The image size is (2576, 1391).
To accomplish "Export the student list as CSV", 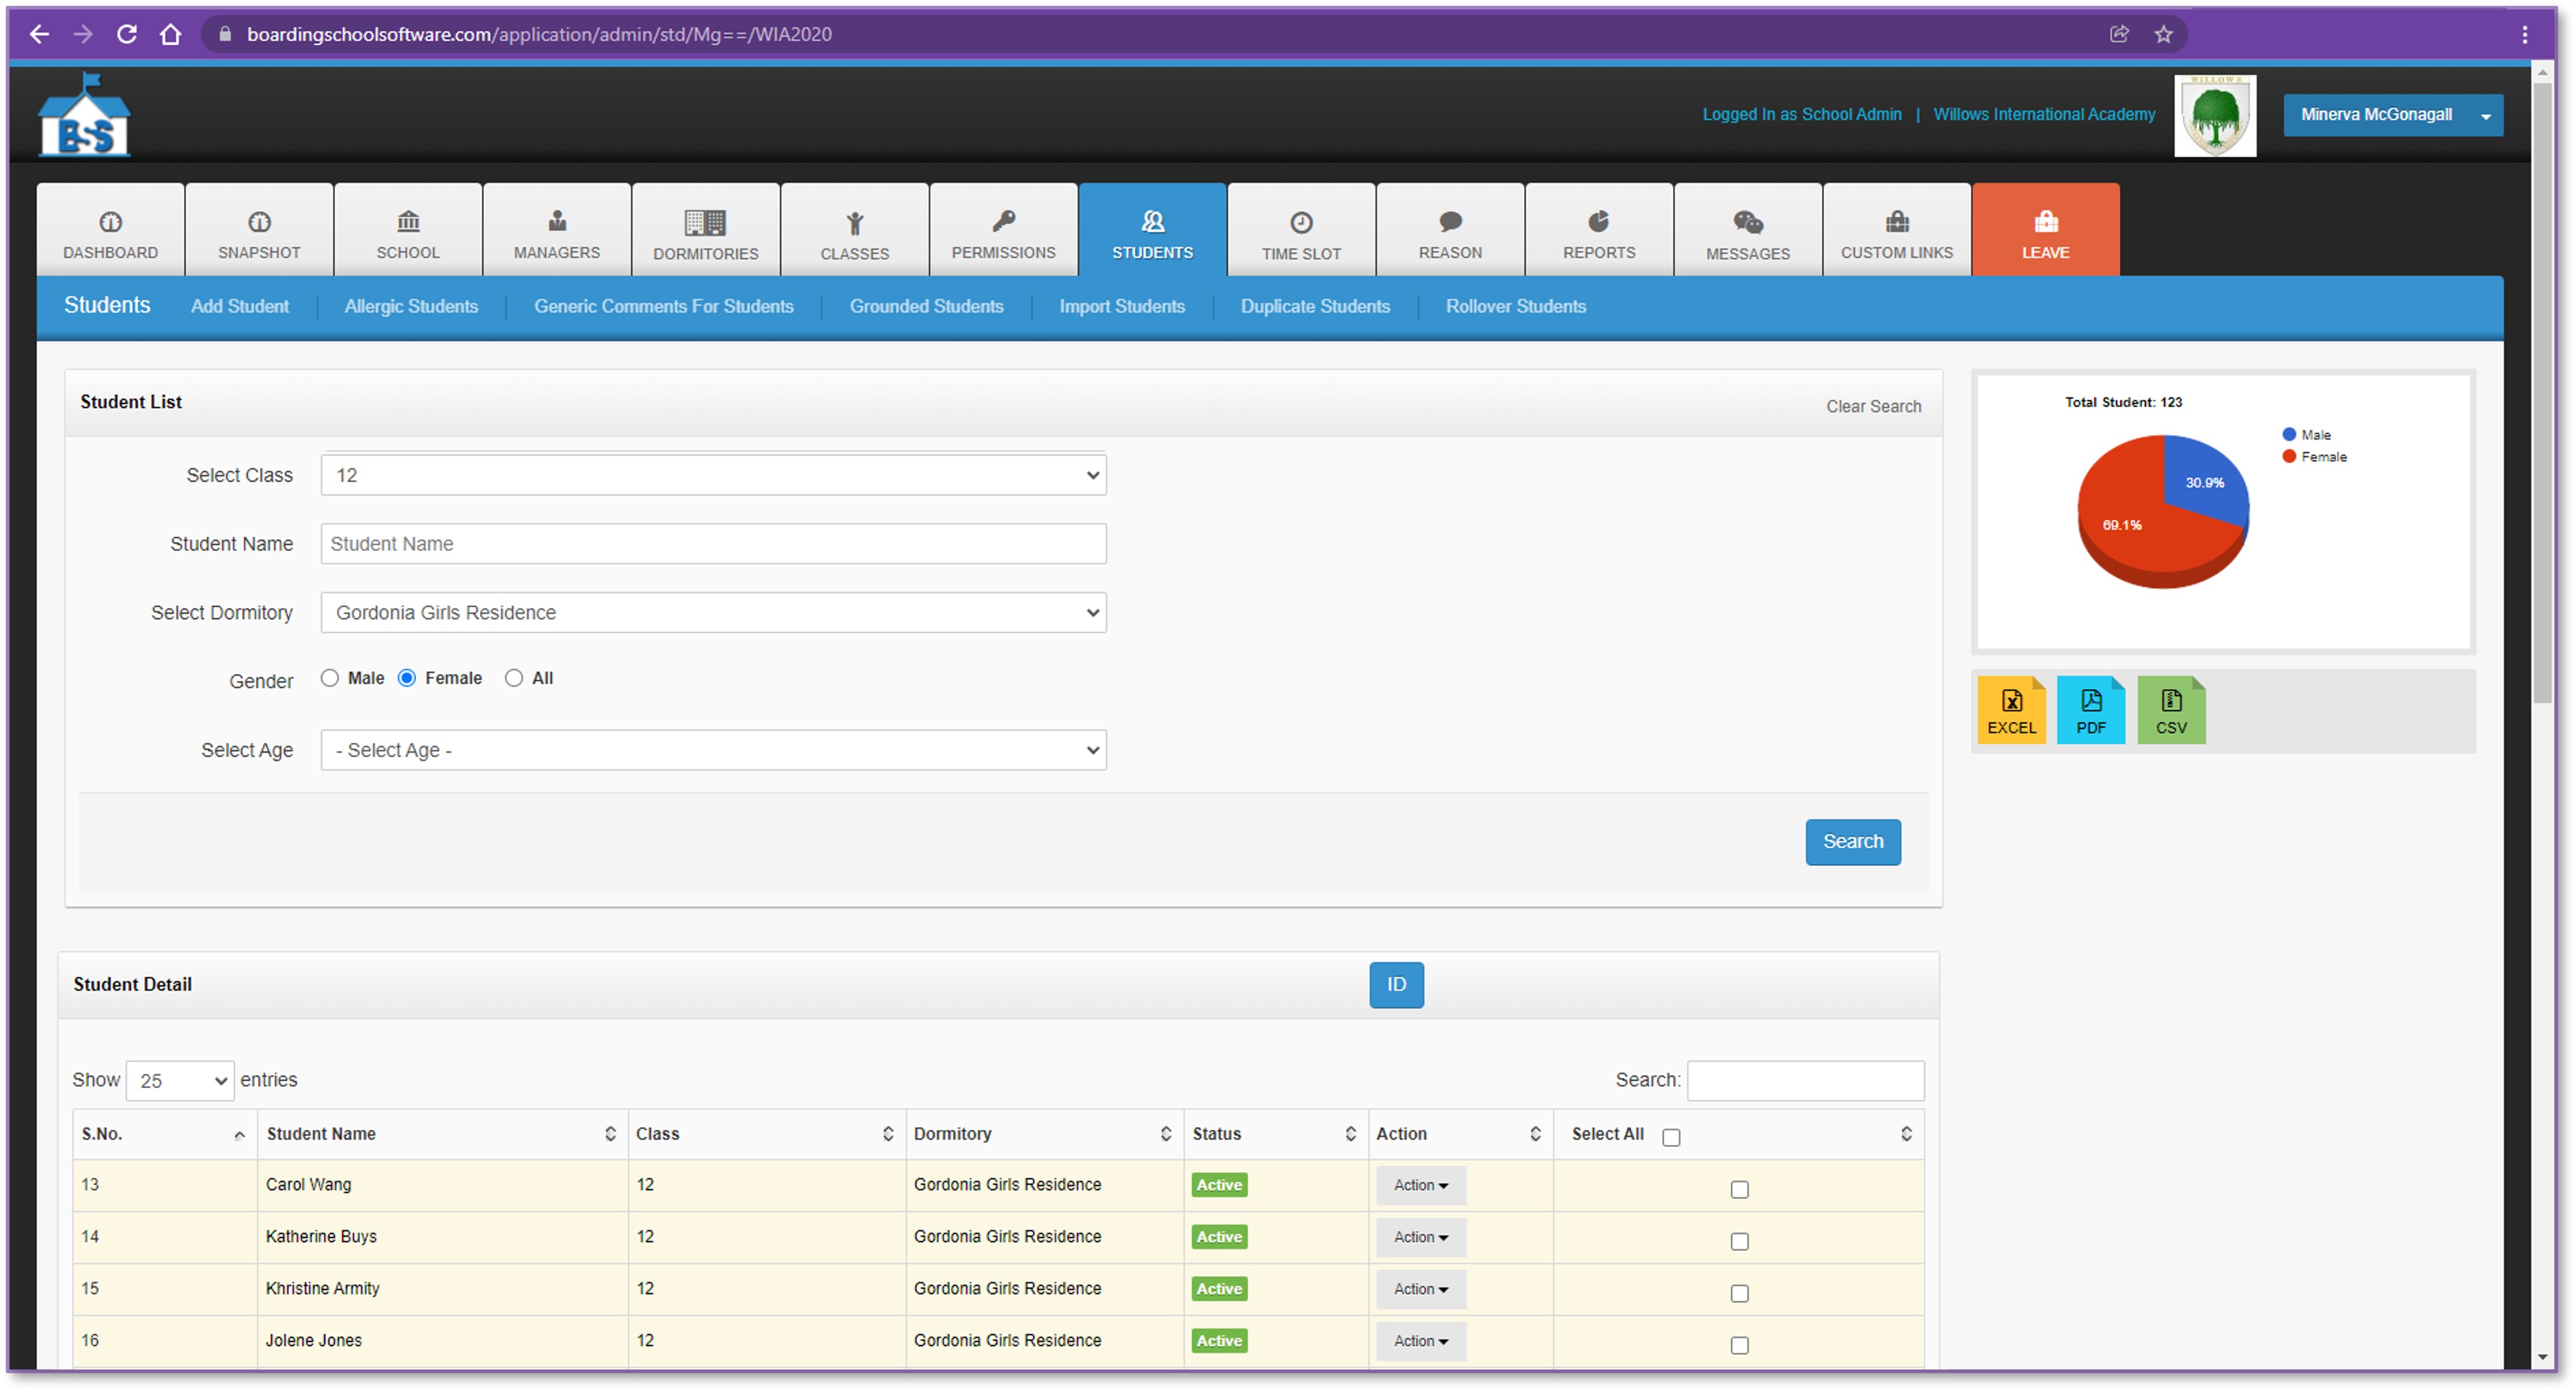I will [2170, 710].
